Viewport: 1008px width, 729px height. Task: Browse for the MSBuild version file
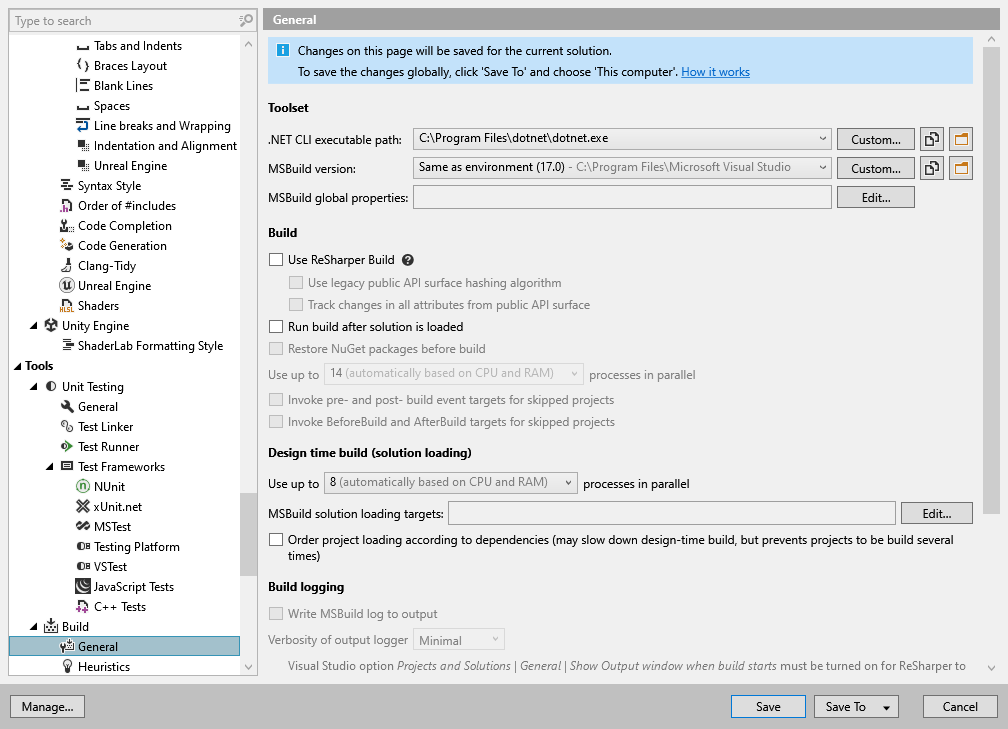tap(961, 168)
